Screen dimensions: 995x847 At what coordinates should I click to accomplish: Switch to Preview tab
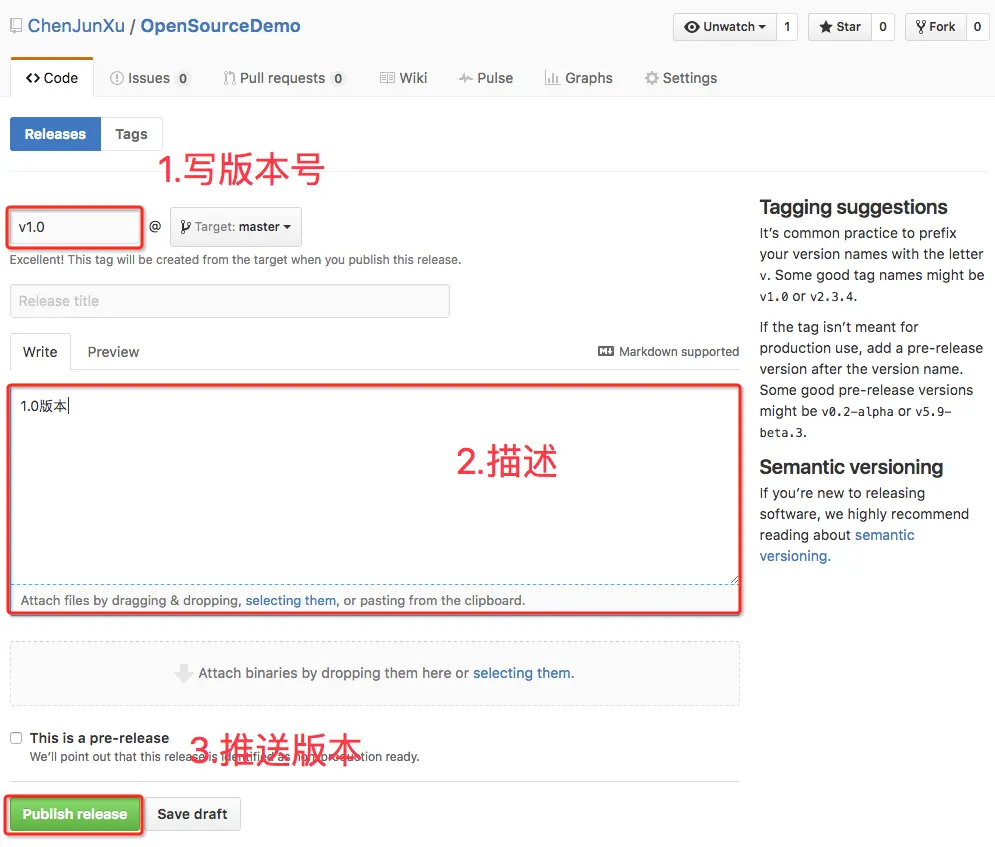coord(113,351)
